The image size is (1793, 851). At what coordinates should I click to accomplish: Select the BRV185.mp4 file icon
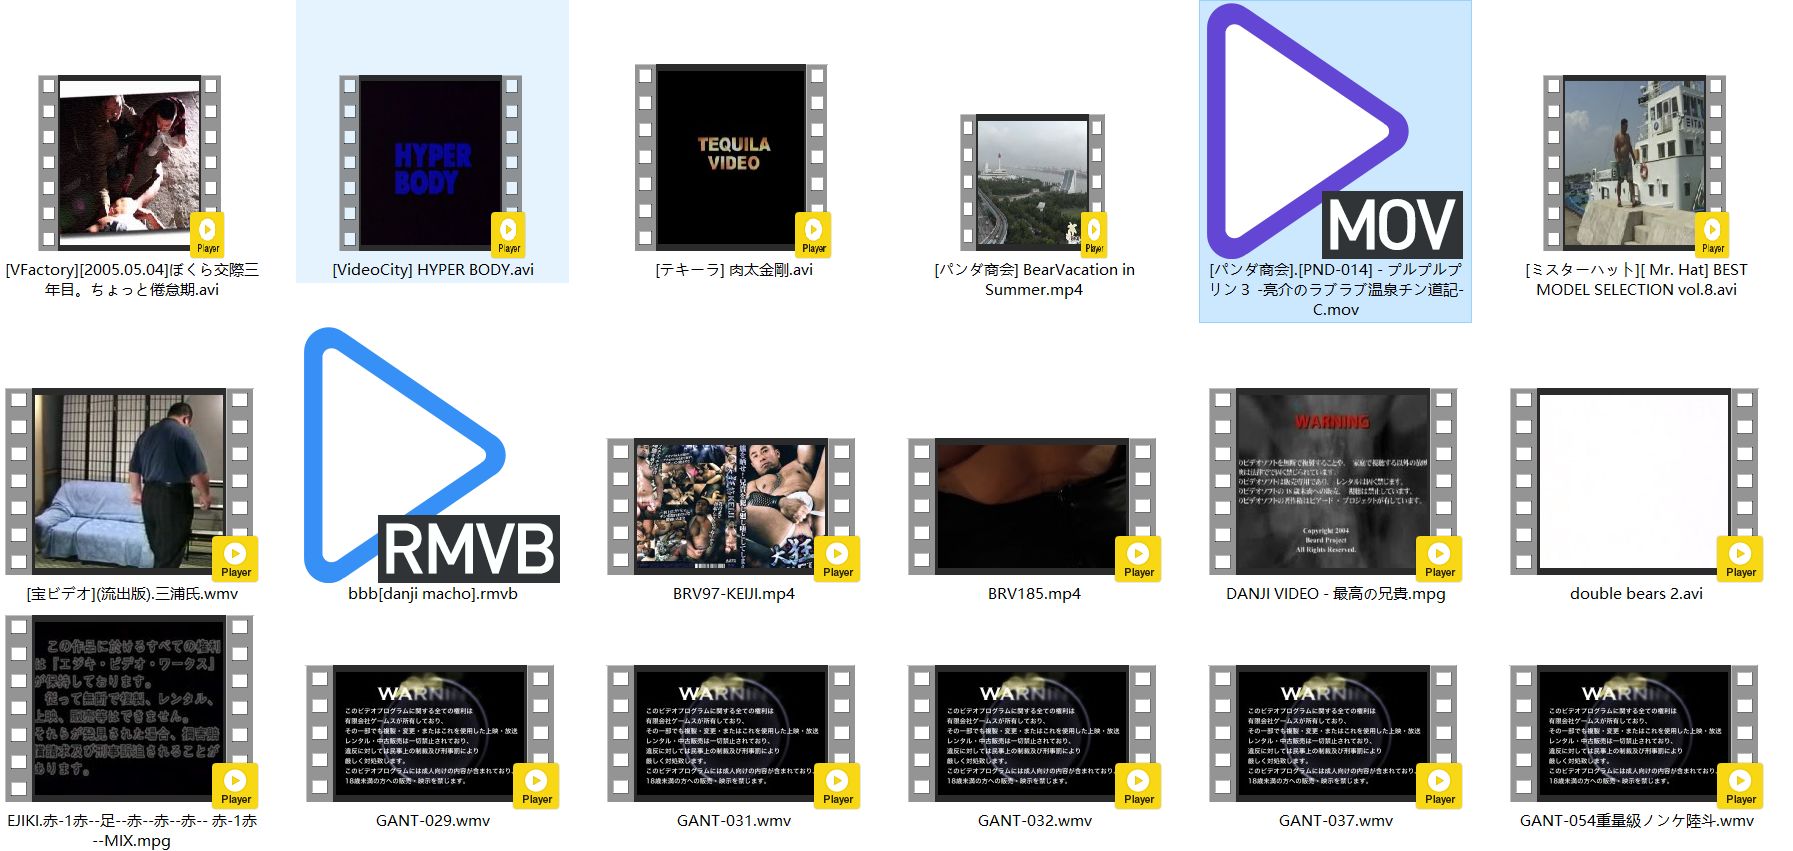[1032, 506]
